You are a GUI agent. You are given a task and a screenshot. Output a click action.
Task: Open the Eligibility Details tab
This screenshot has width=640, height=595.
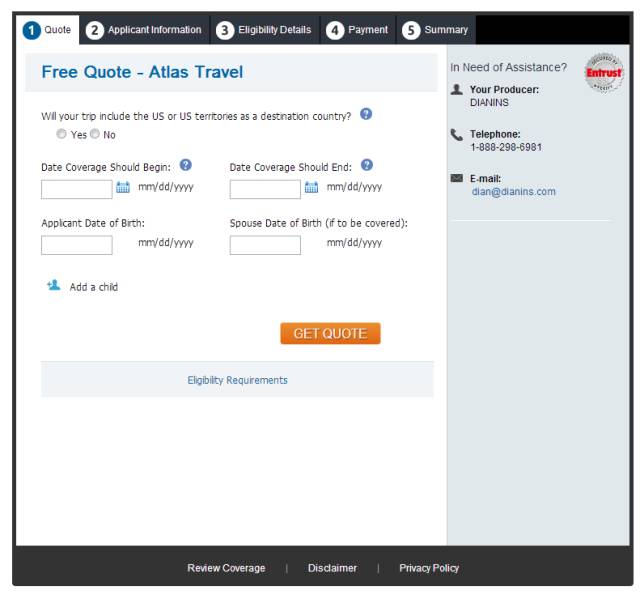(x=264, y=30)
